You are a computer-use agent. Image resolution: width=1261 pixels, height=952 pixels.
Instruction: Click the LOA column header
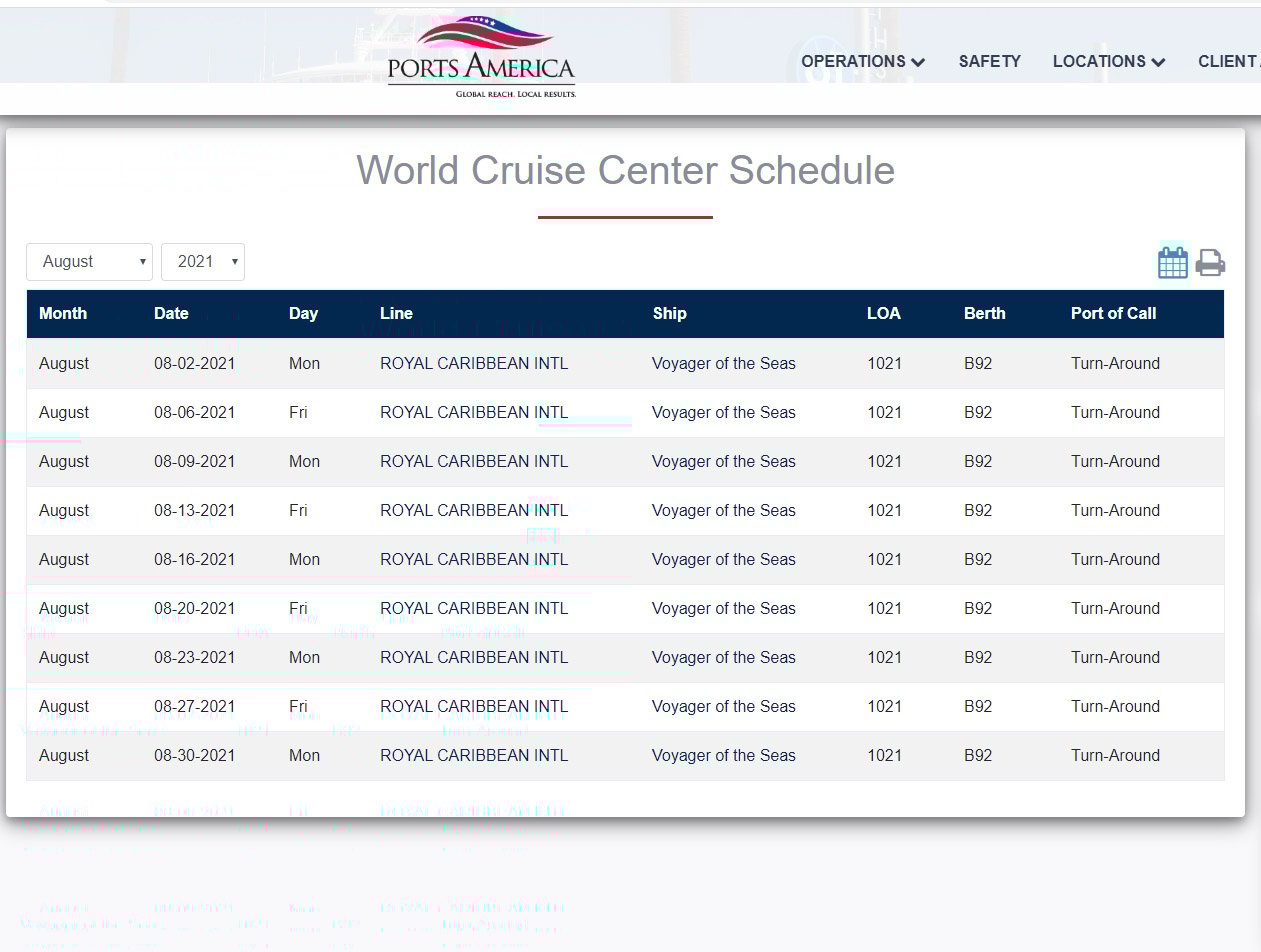point(884,313)
